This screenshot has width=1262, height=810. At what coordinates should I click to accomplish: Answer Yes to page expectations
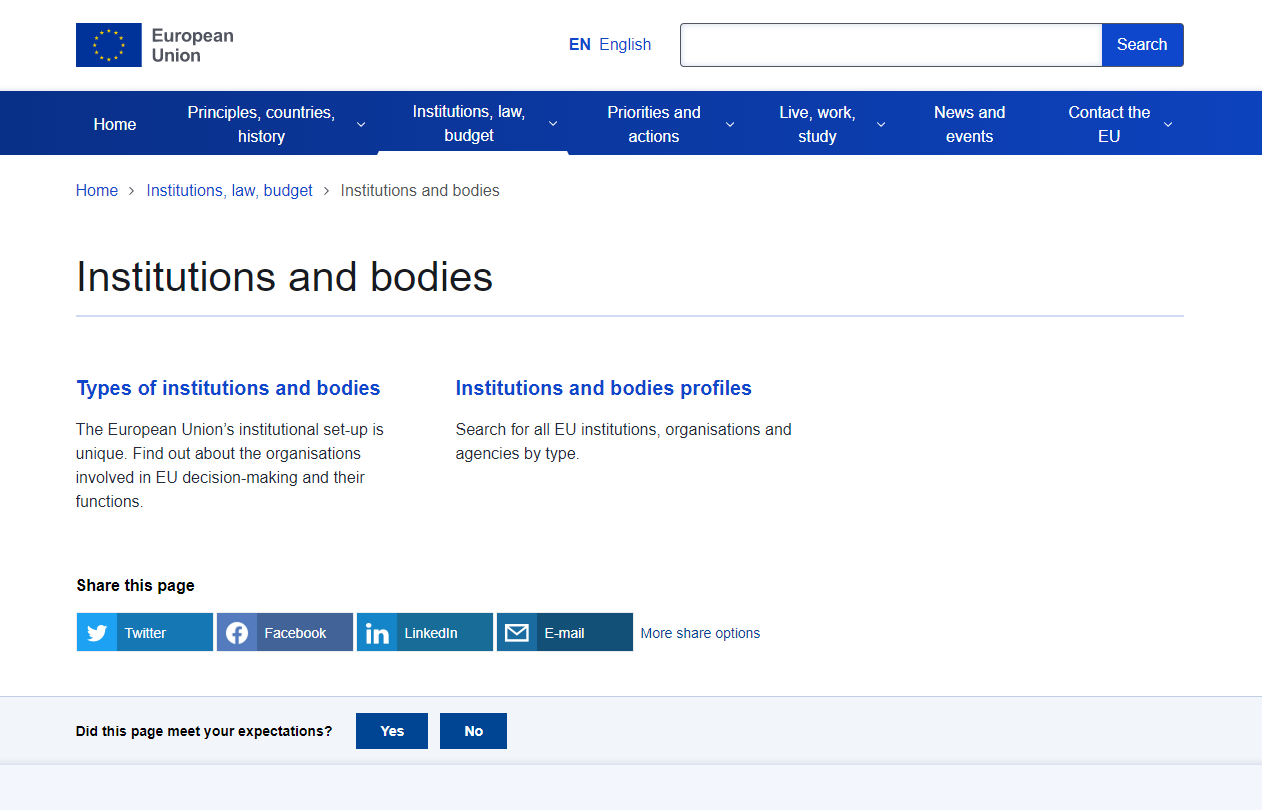392,731
